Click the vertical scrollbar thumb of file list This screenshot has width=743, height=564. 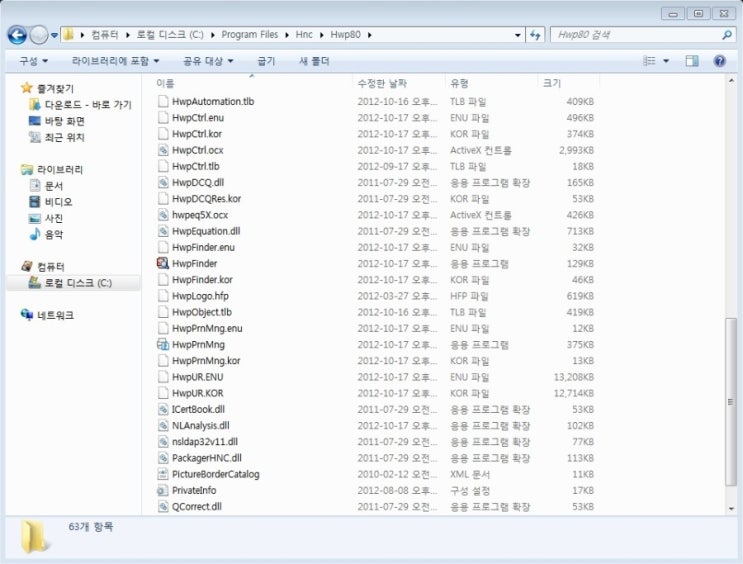(731, 402)
